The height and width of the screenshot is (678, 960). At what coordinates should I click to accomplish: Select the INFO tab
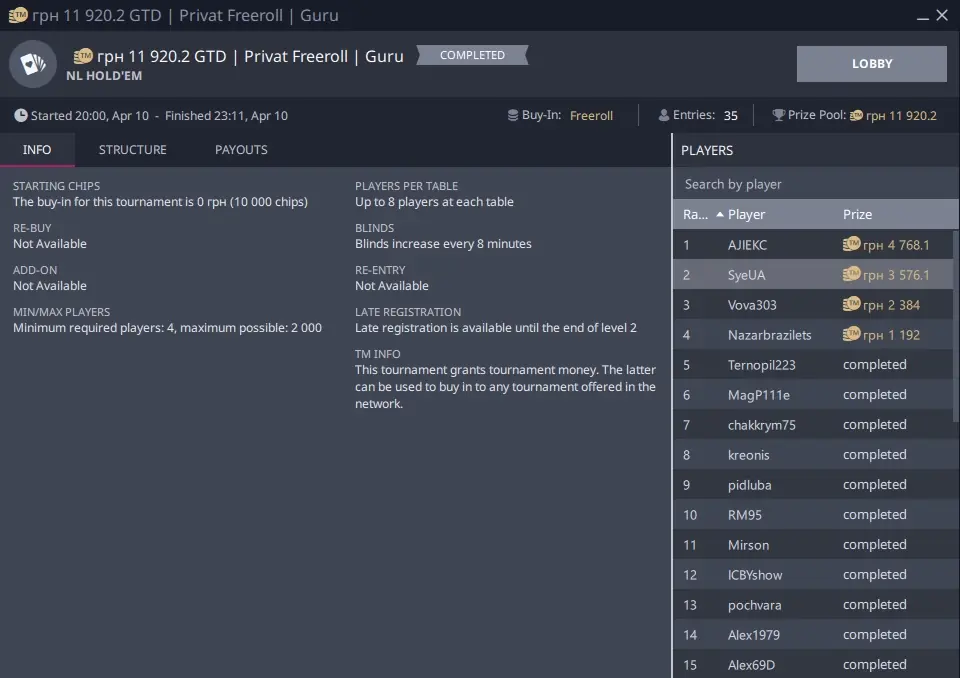click(x=37, y=150)
